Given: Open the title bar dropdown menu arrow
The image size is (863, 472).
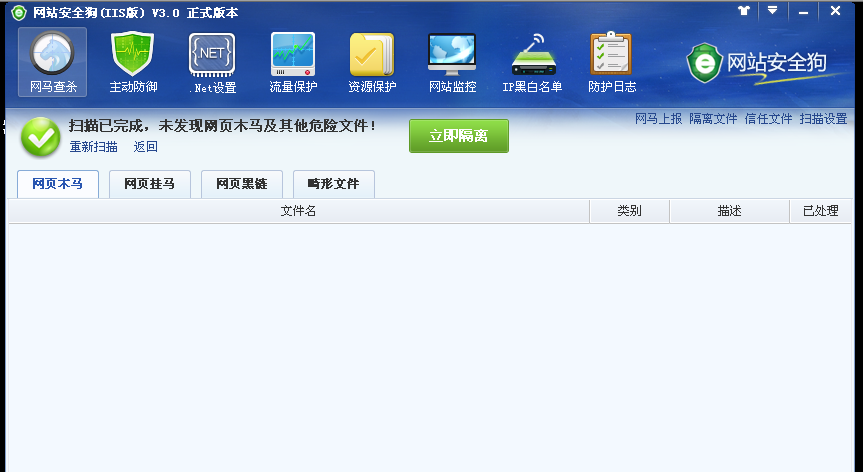Looking at the screenshot, I should click(x=773, y=10).
